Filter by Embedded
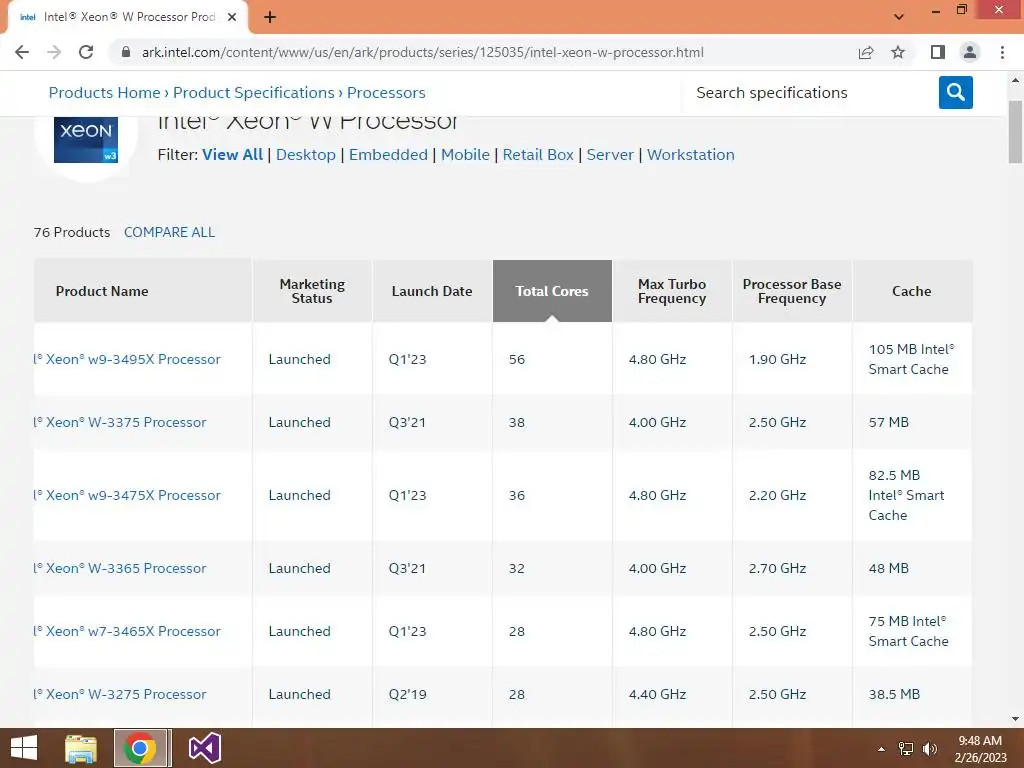1024x768 pixels. (x=388, y=155)
